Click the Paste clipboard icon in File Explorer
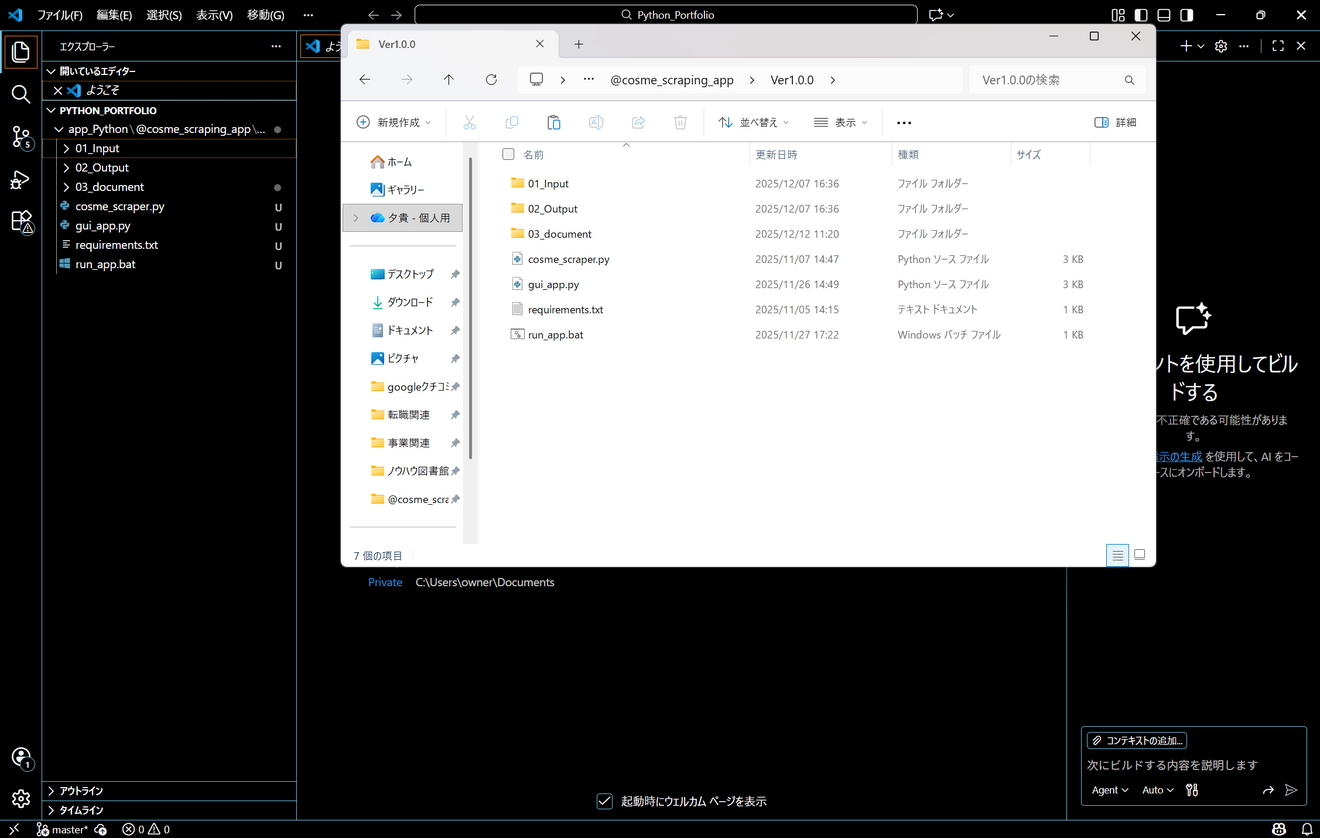The width and height of the screenshot is (1320, 838). 553,122
